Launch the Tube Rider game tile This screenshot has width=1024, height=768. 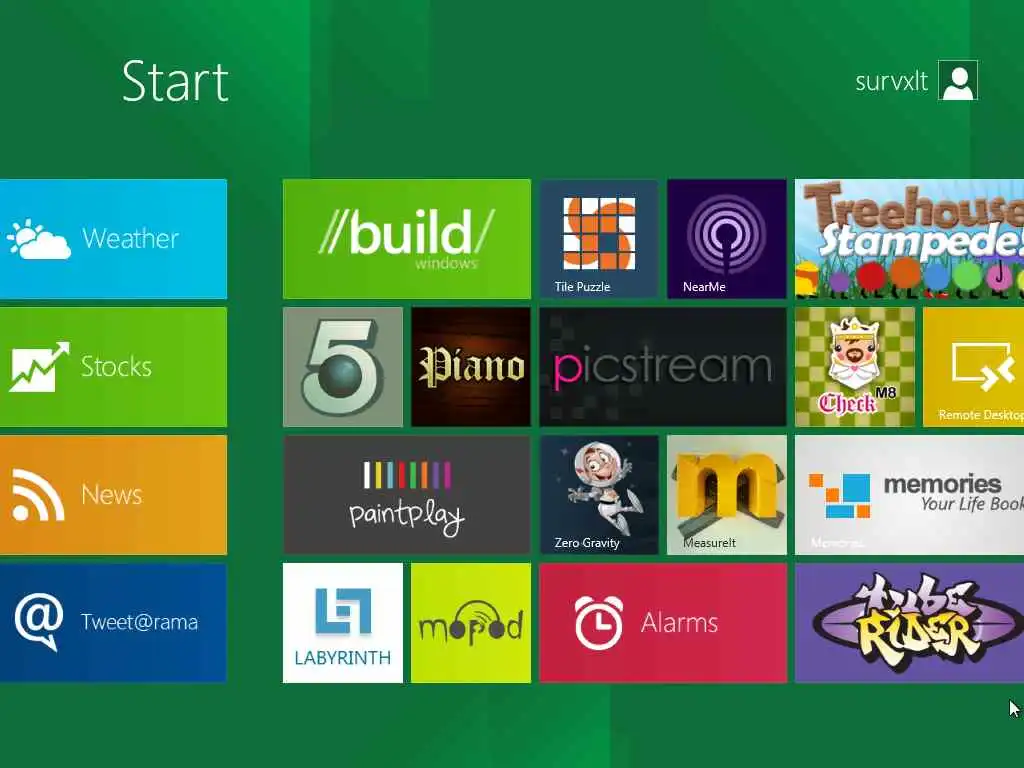pyautogui.click(x=909, y=623)
